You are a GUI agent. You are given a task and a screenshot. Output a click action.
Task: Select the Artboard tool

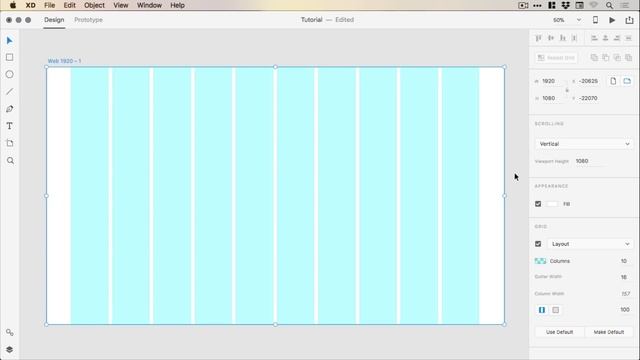9,143
